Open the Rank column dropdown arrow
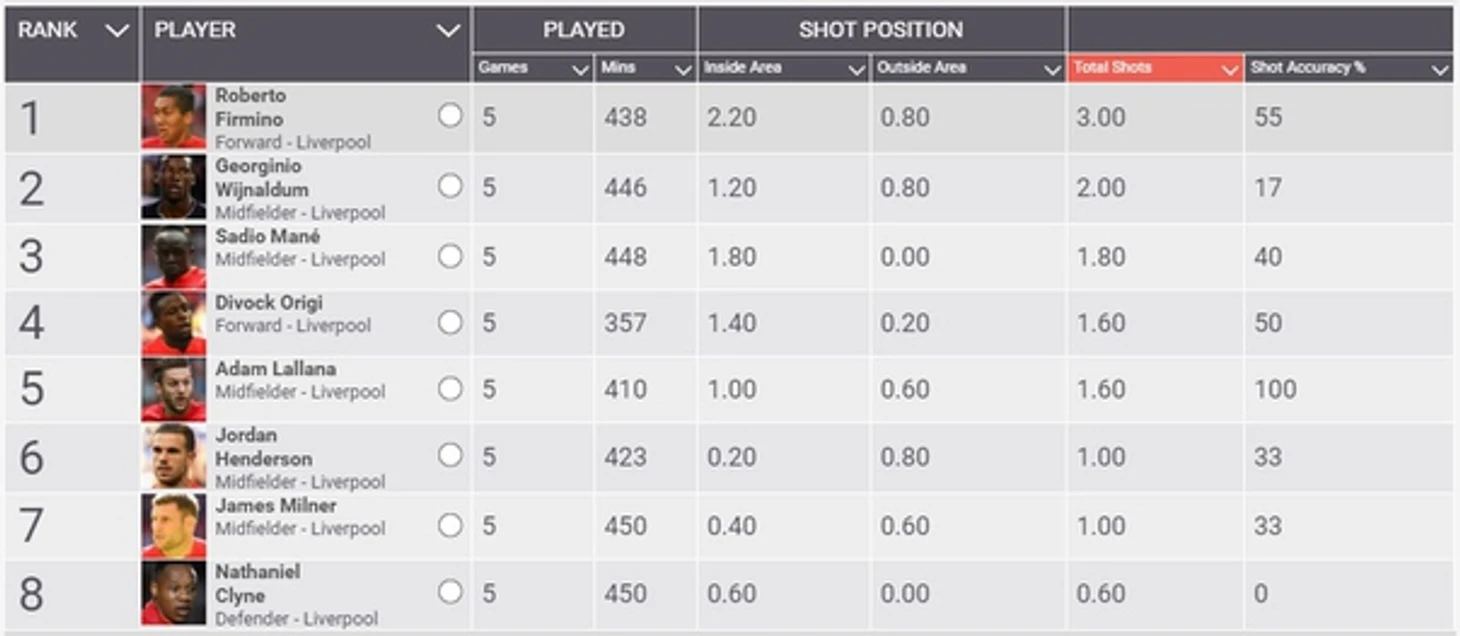This screenshot has width=1460, height=636. pos(117,31)
